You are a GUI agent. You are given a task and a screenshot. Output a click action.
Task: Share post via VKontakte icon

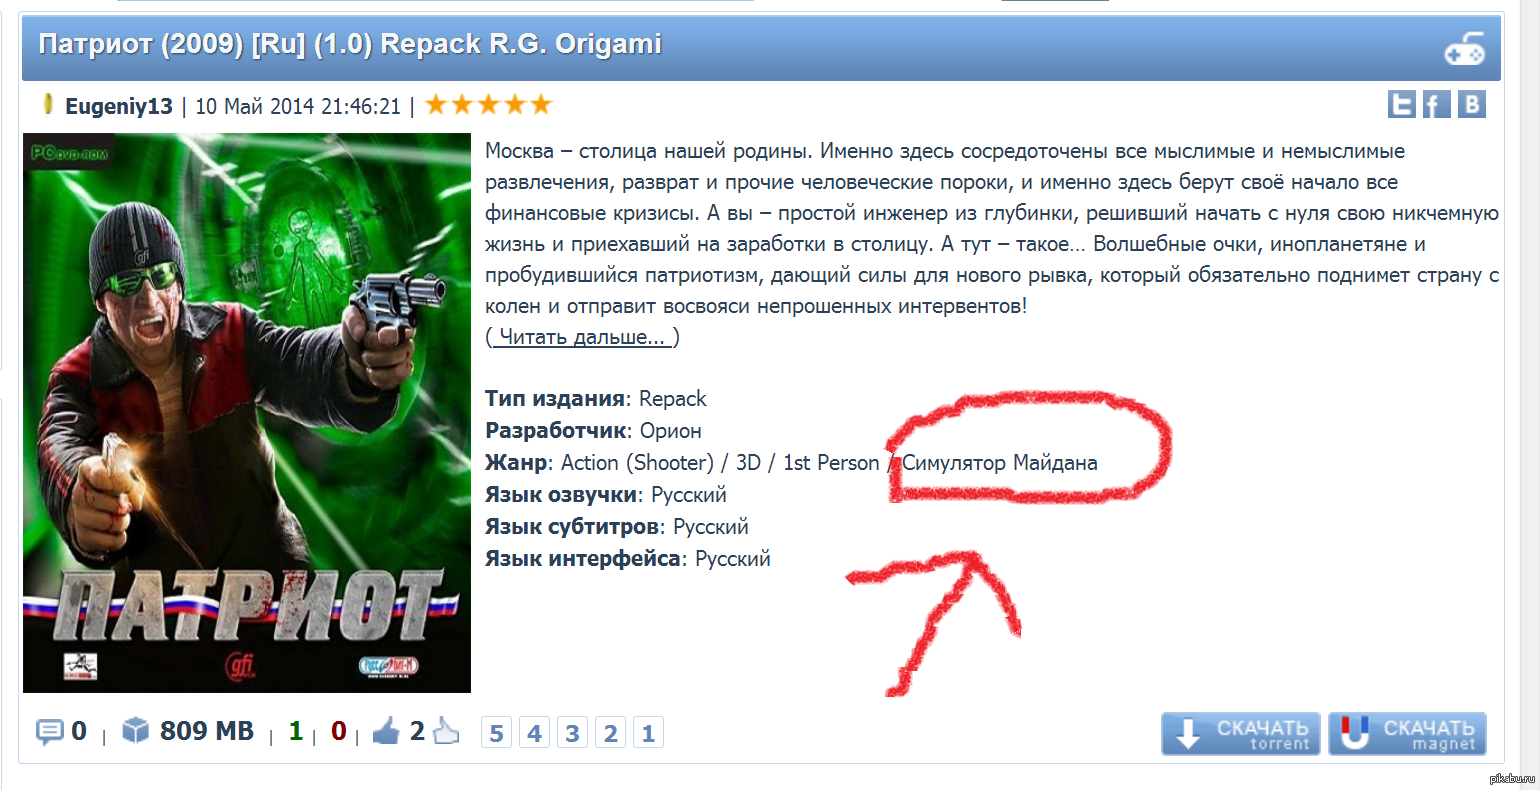click(x=1471, y=104)
